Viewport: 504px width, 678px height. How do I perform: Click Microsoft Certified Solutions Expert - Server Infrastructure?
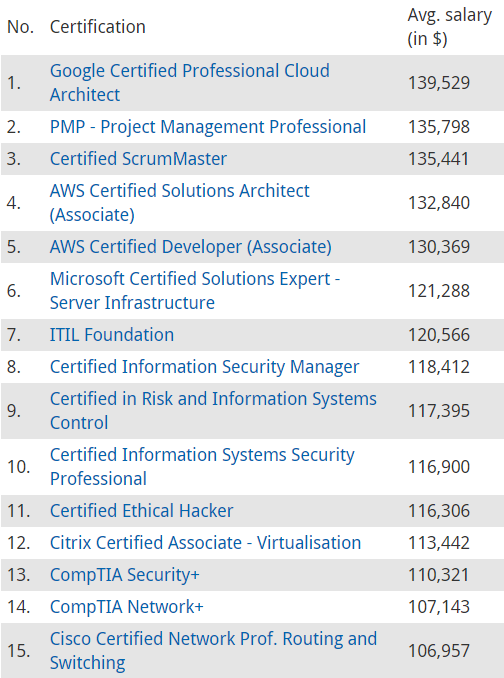point(195,291)
